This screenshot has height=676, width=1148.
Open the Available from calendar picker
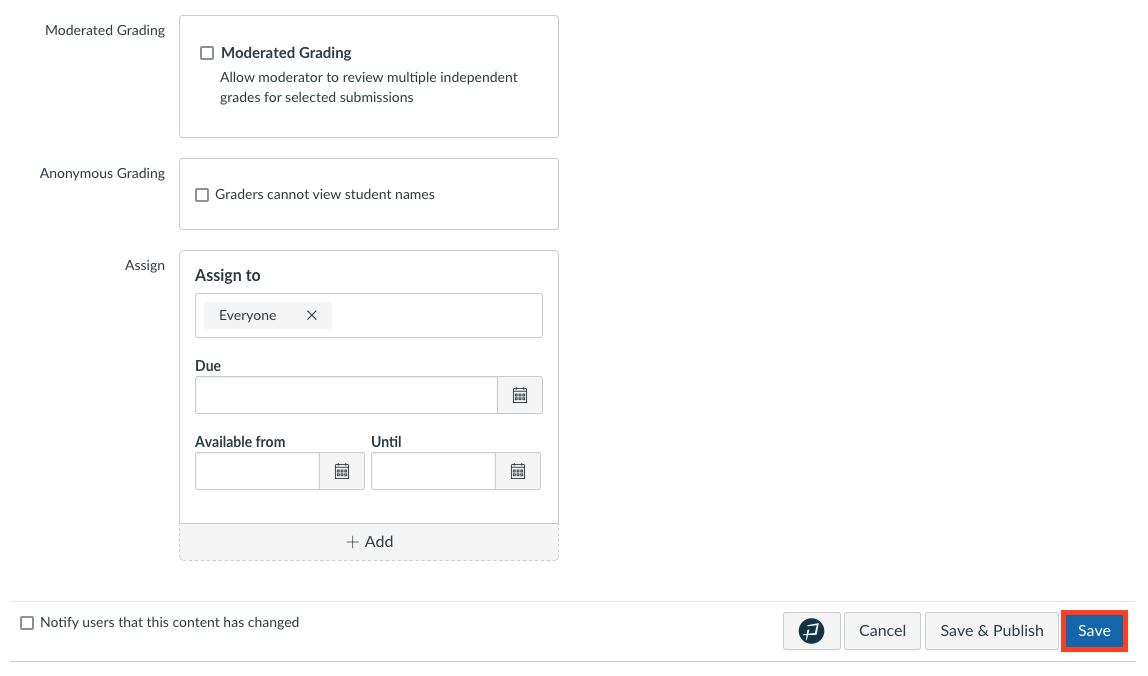[x=342, y=471]
